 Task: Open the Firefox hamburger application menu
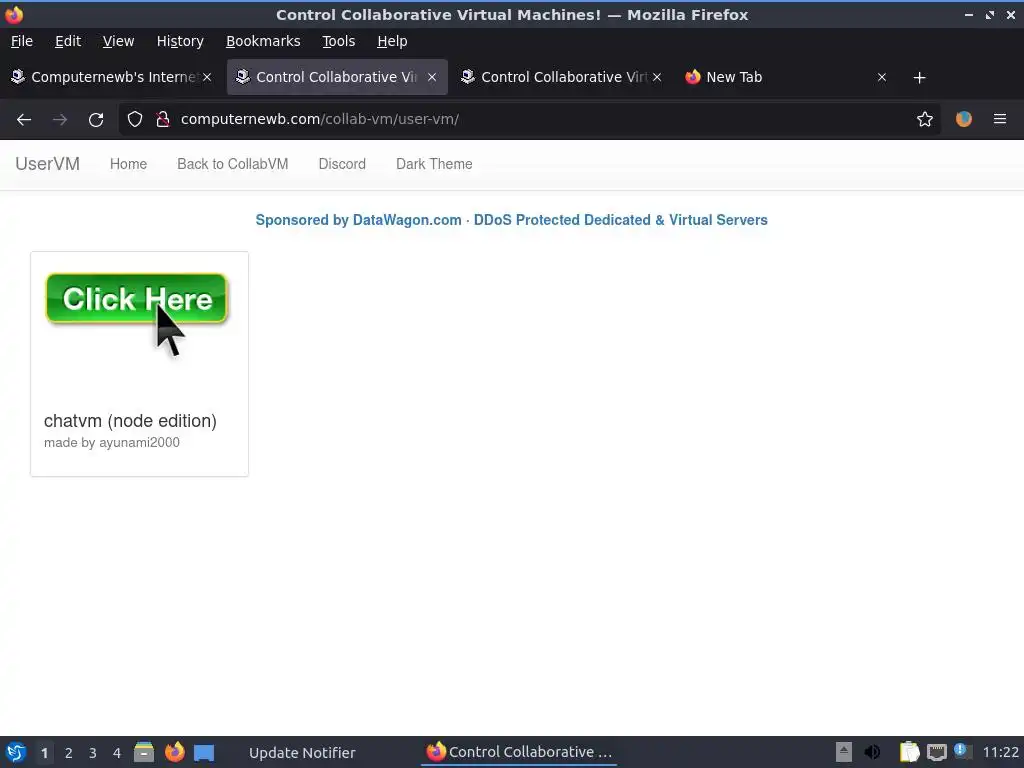click(x=999, y=120)
